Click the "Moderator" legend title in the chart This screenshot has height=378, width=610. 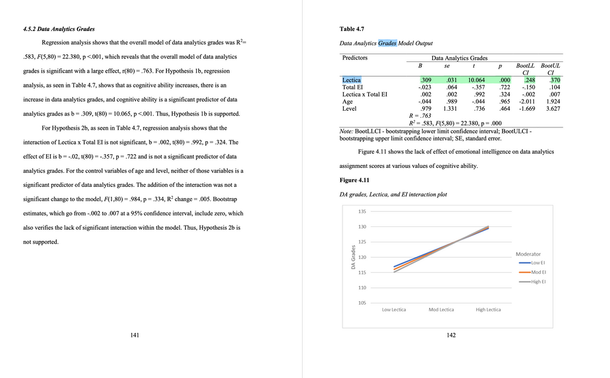pyautogui.click(x=528, y=254)
